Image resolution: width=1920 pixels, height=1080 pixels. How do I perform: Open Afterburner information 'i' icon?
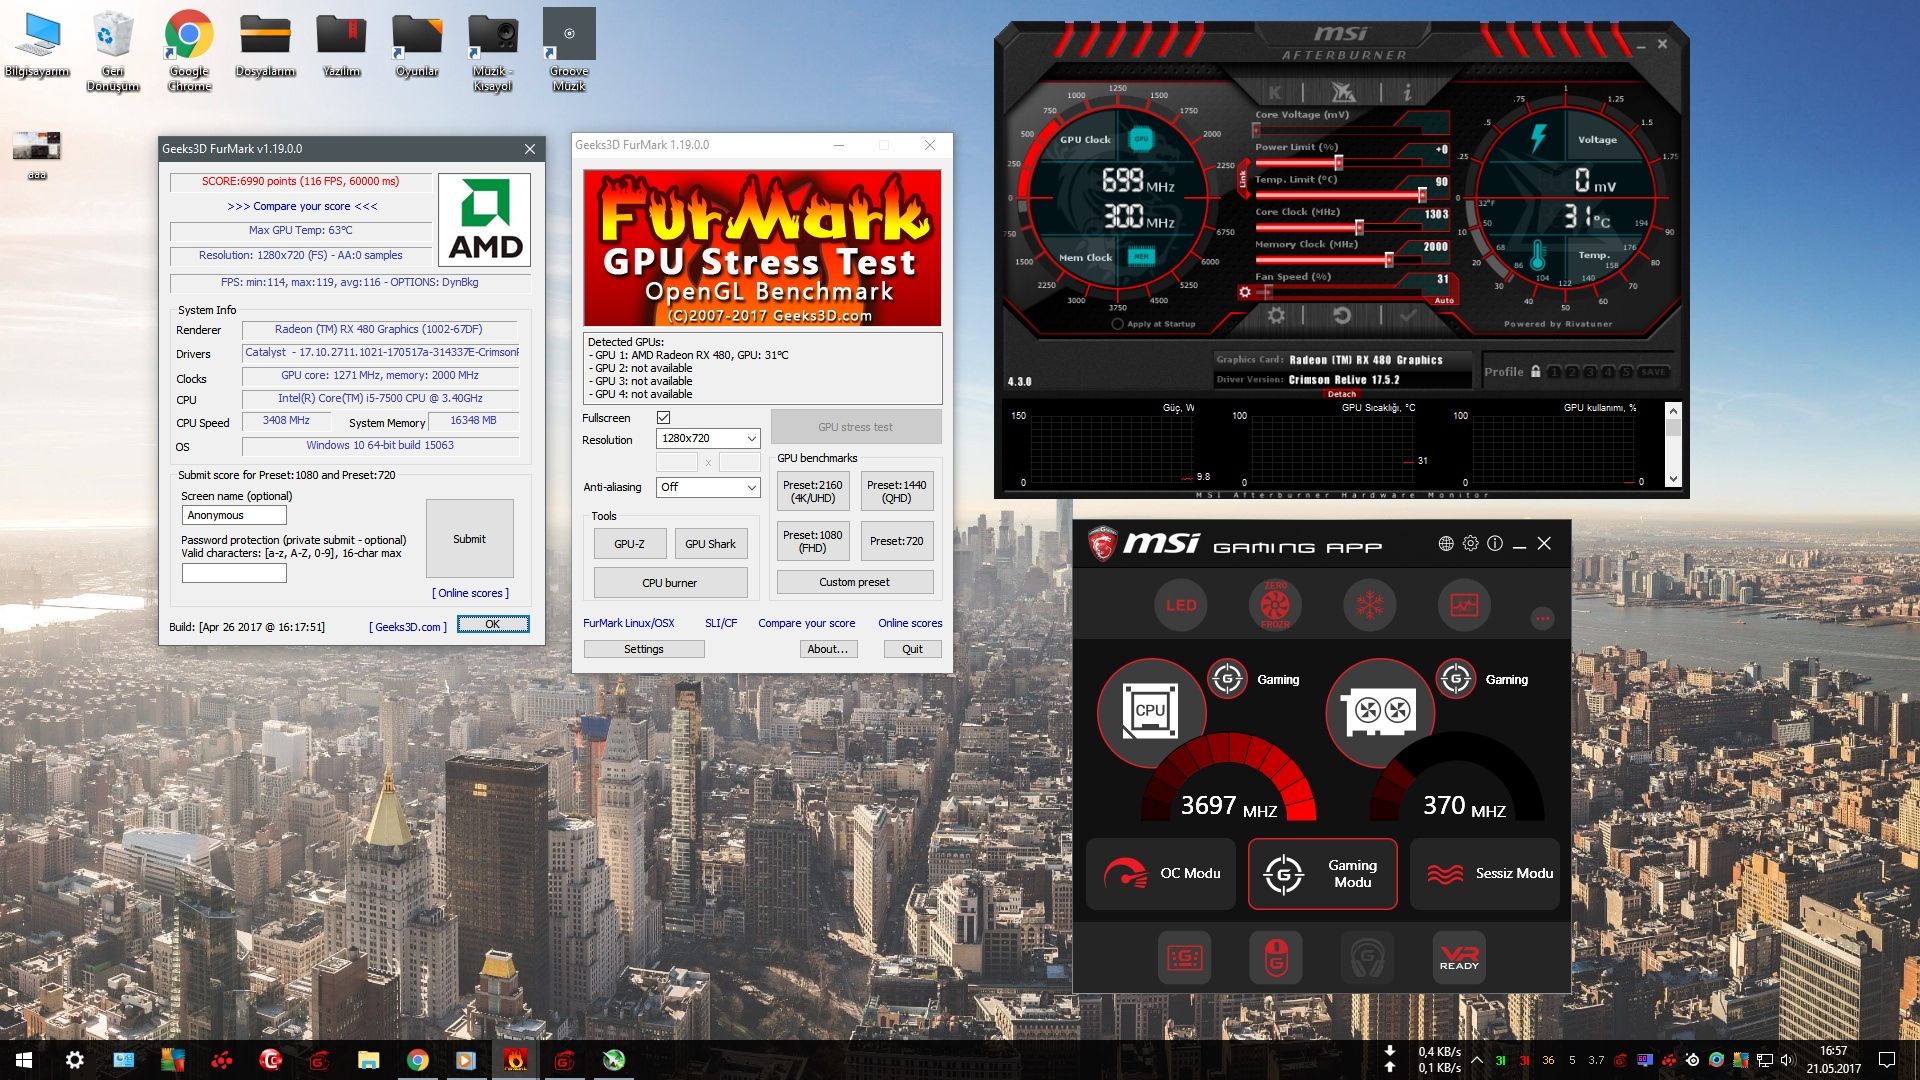click(x=1406, y=93)
